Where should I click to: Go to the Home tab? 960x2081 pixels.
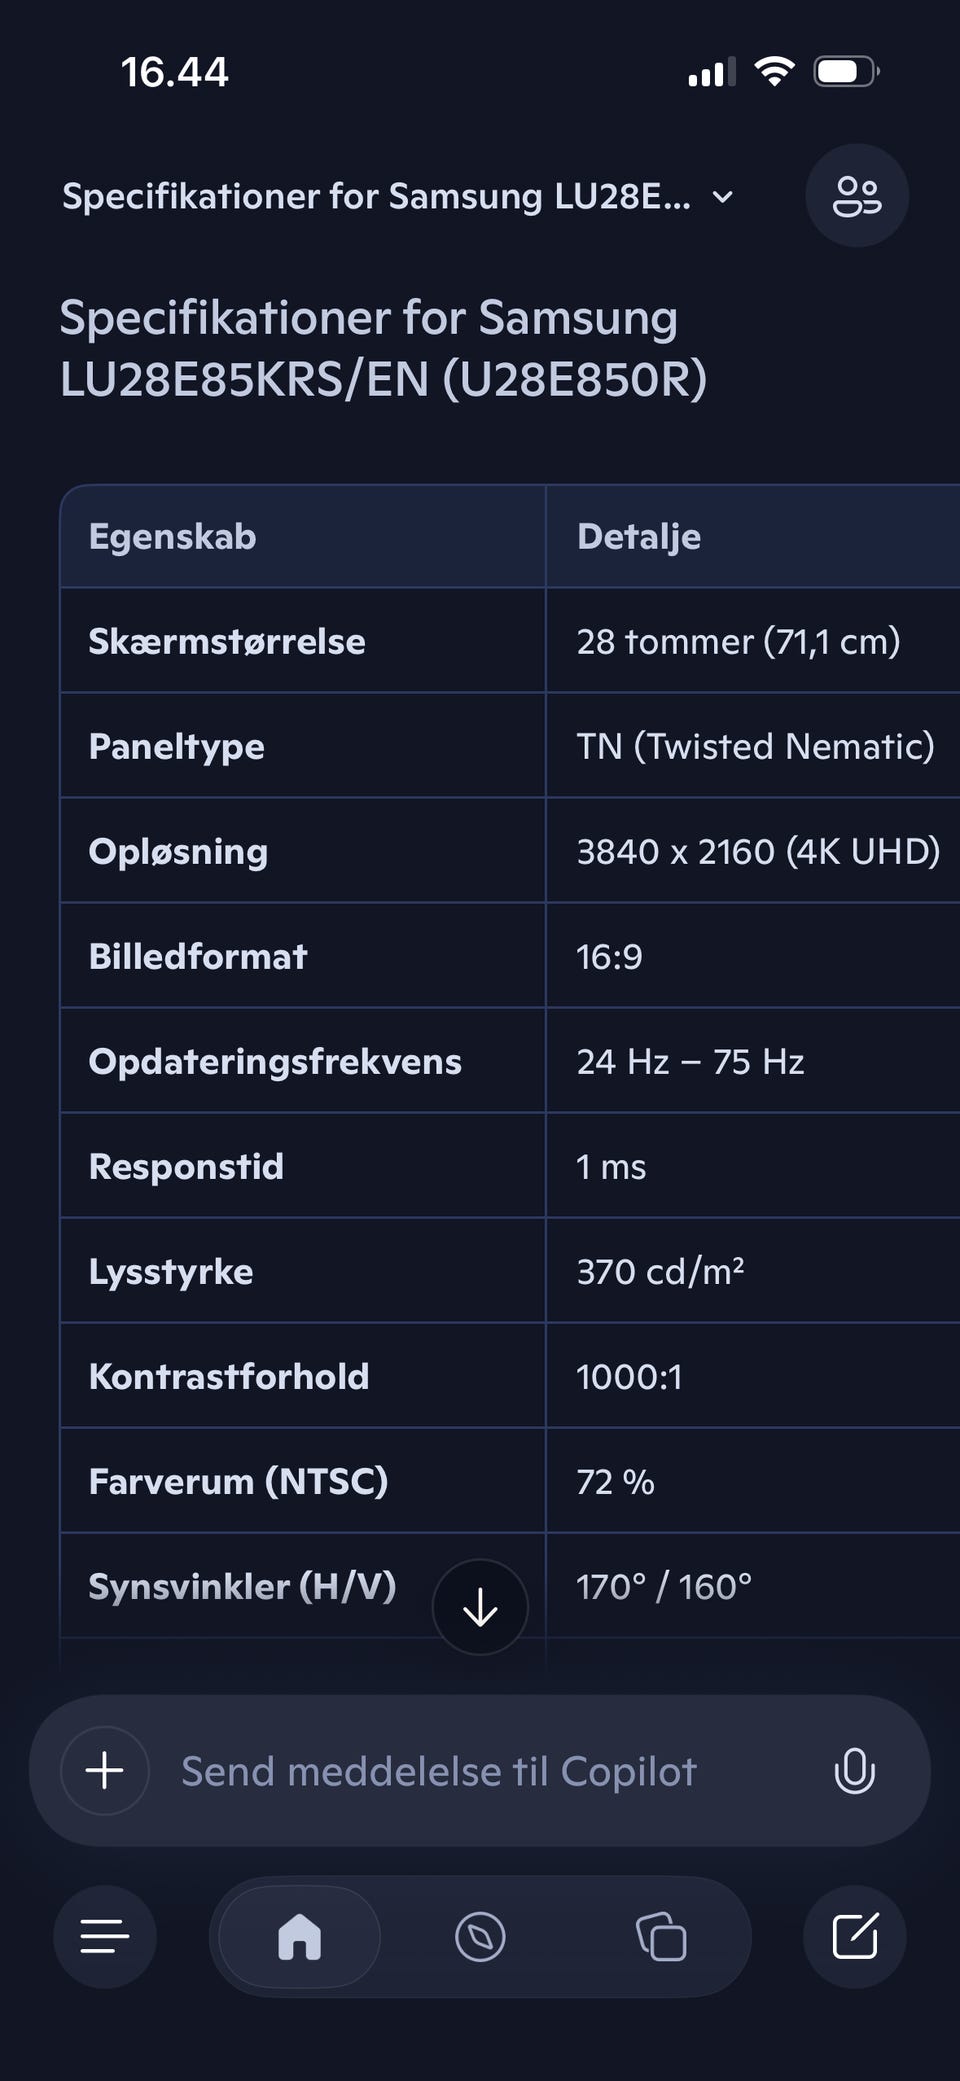299,1937
